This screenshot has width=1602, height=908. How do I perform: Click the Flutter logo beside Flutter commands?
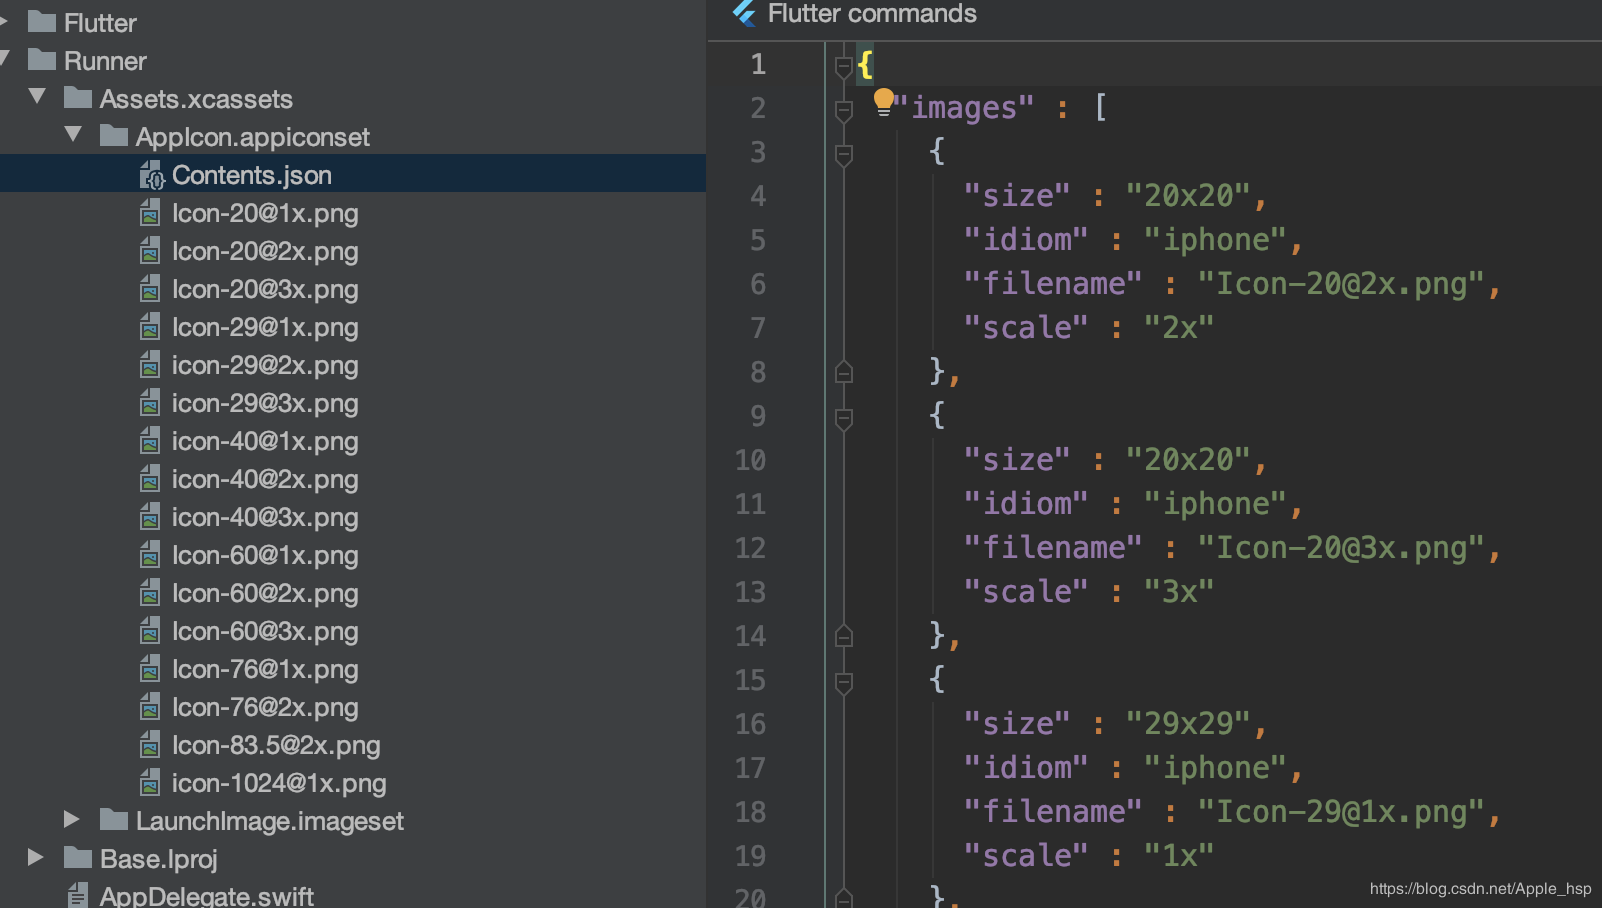[744, 13]
